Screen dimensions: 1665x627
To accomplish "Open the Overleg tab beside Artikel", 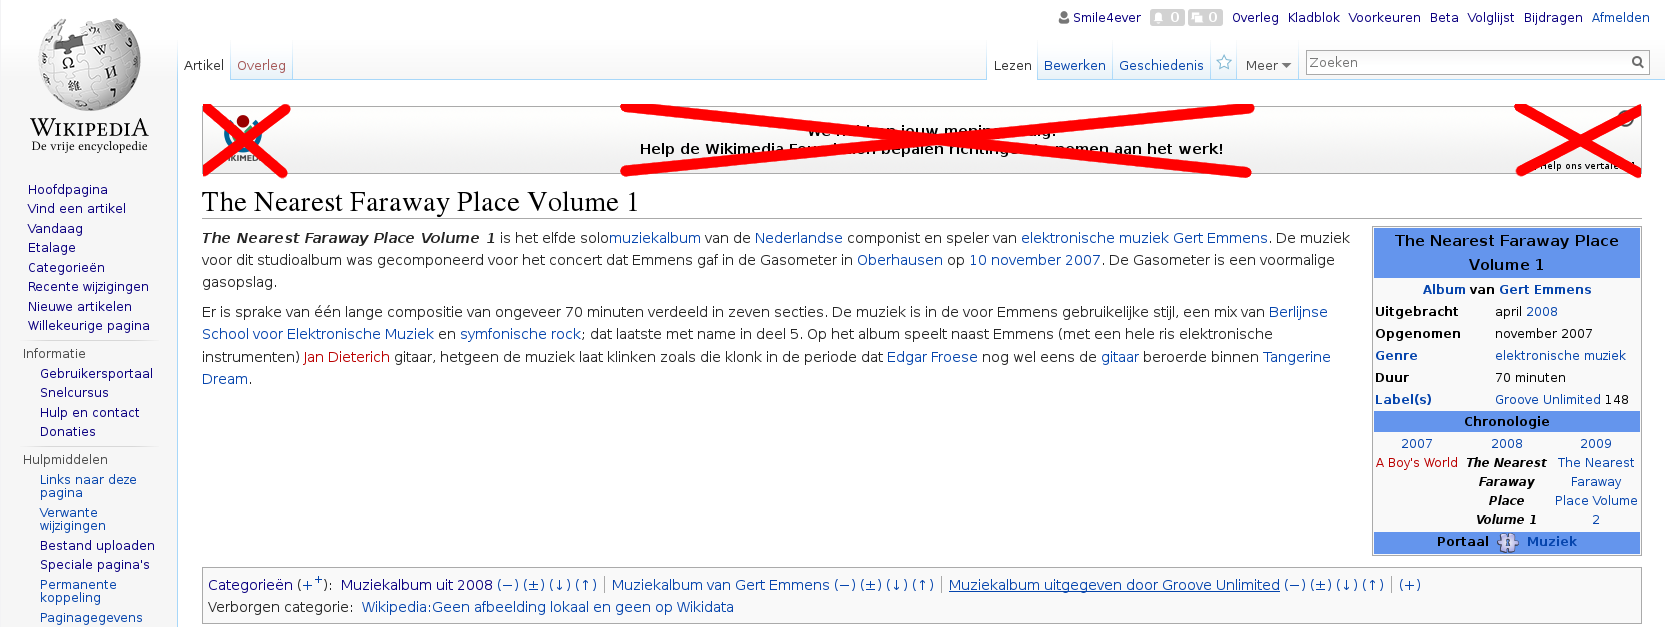I will point(261,65).
